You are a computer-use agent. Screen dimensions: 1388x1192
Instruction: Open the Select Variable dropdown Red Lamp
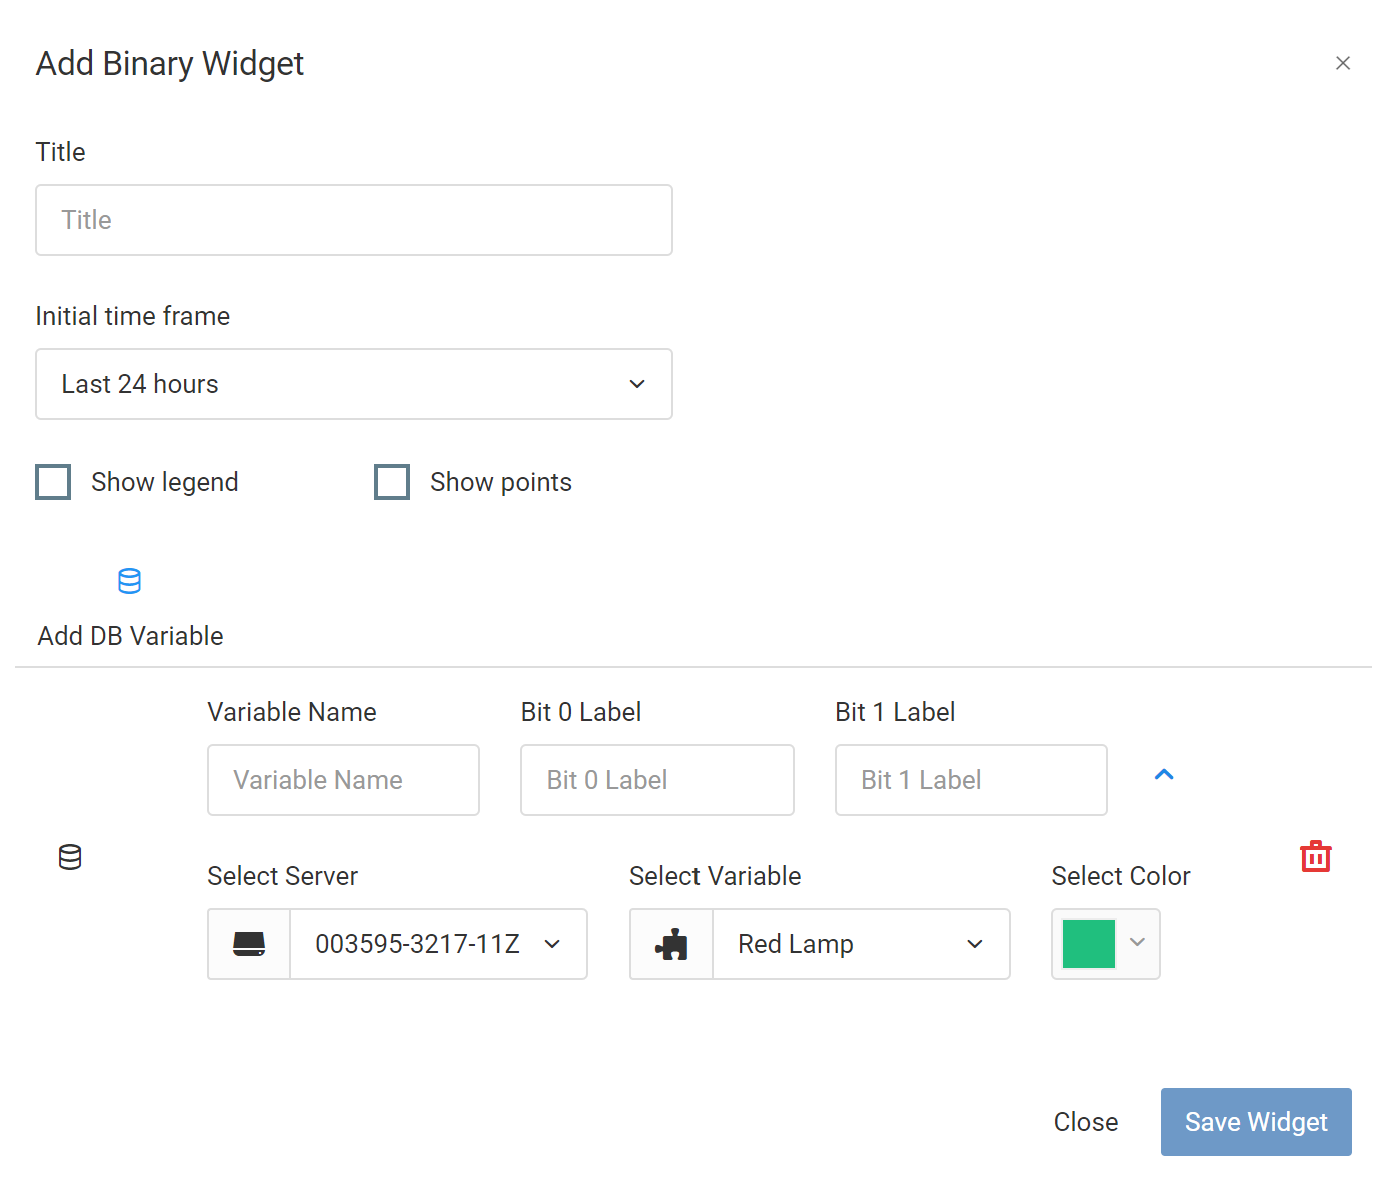point(861,944)
